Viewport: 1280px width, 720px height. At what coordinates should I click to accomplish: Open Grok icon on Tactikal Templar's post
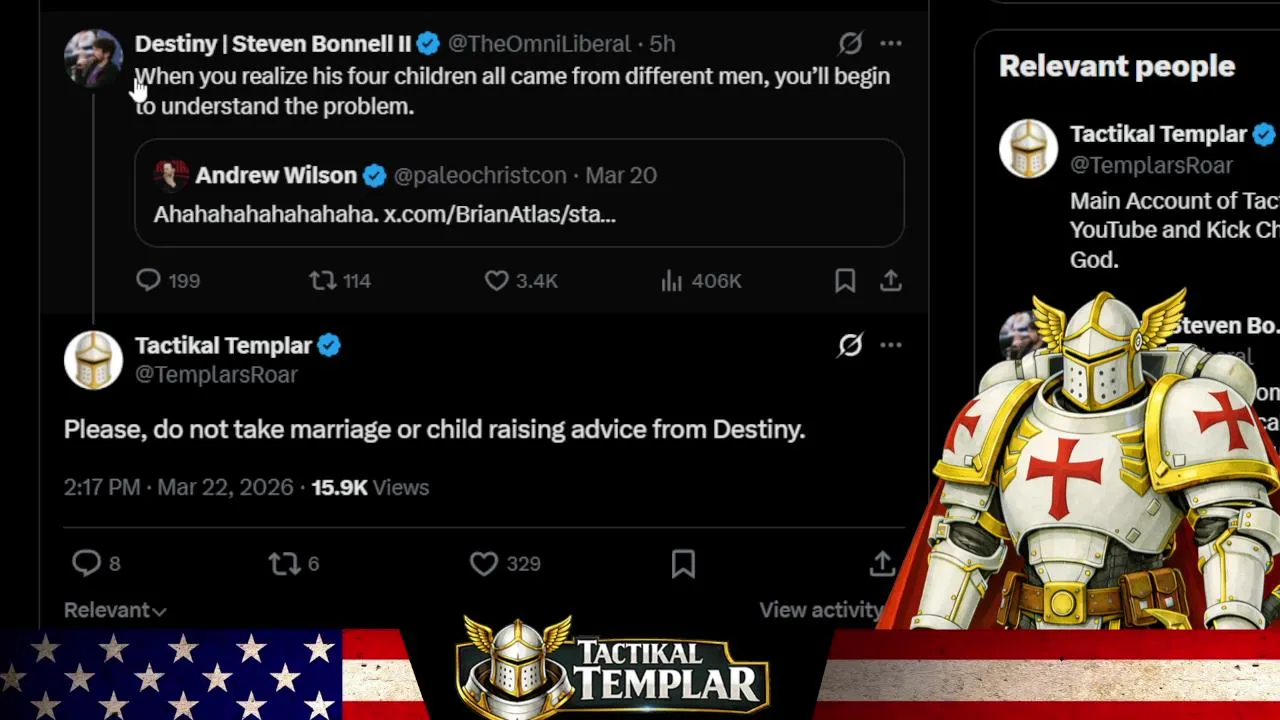tap(850, 345)
